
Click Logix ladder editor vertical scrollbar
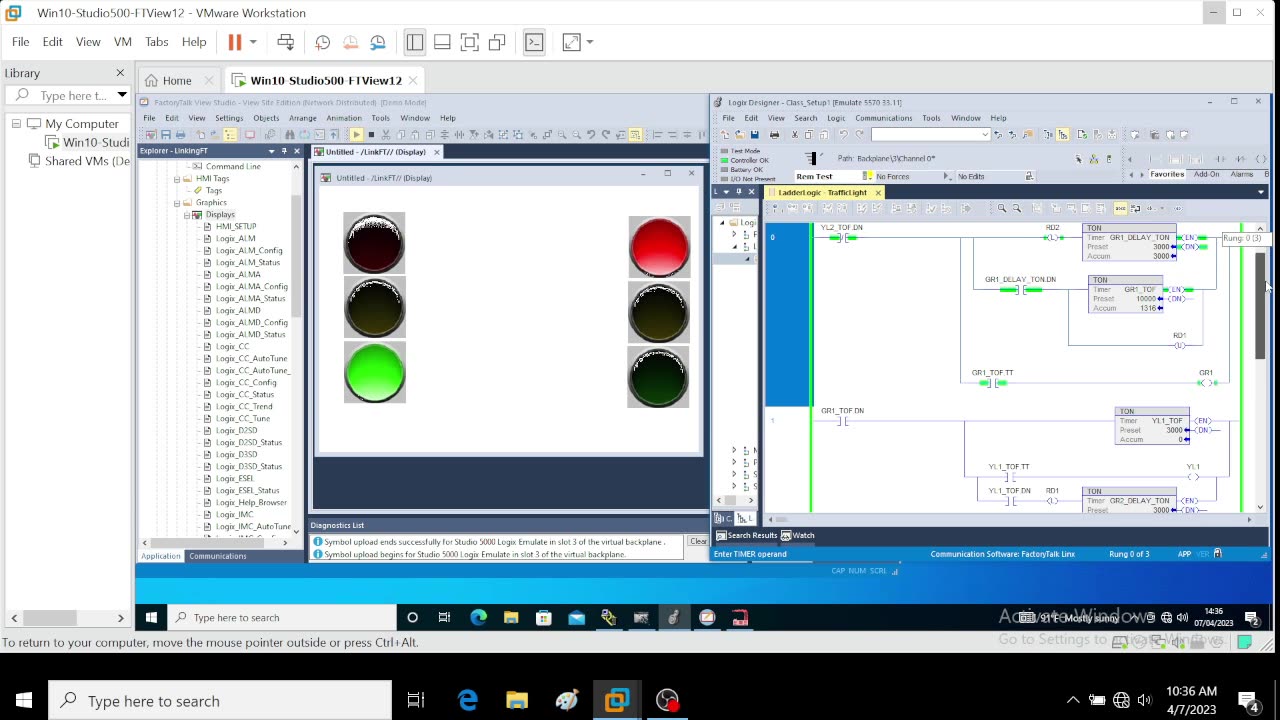pyautogui.click(x=1261, y=305)
